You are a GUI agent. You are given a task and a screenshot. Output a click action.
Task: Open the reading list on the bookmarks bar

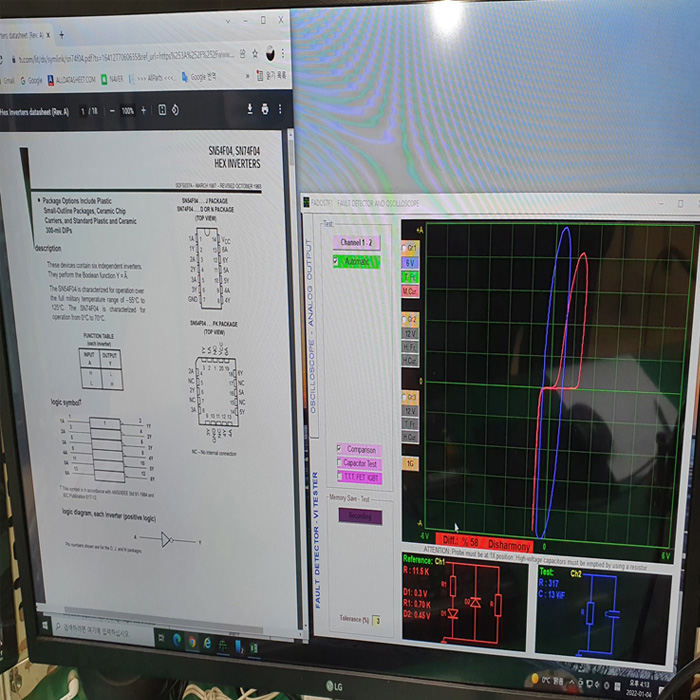click(271, 75)
